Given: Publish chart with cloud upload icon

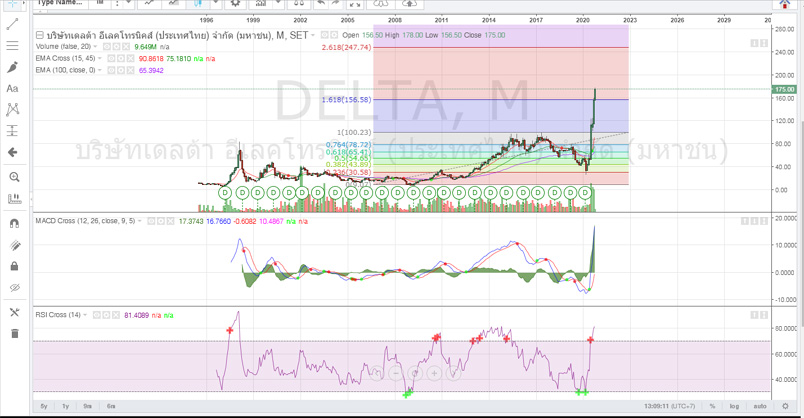Looking at the screenshot, I should 409,4.
